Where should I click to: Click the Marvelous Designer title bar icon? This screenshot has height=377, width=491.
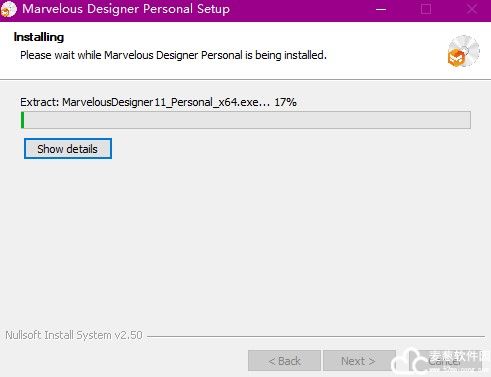tap(8, 9)
